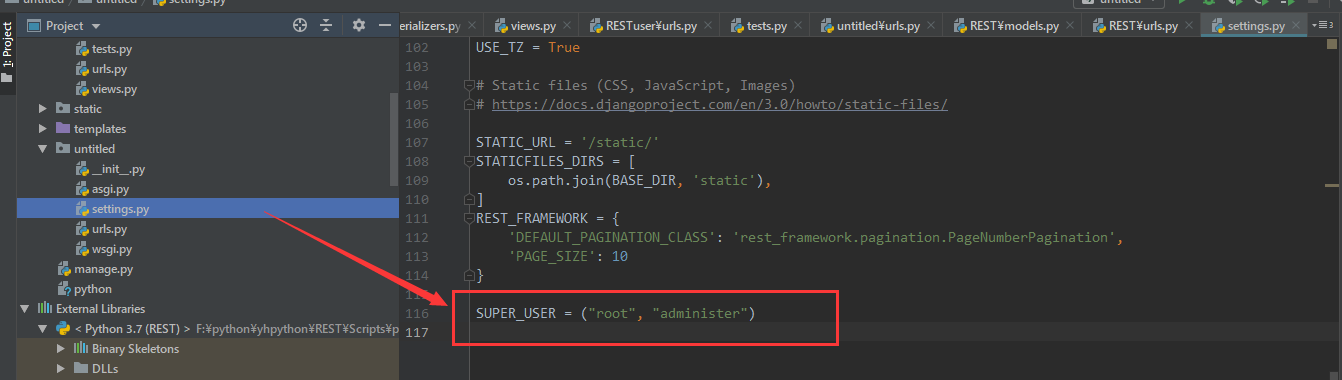Click the 'PAGE_SIZE': 10 line
The height and width of the screenshot is (380, 1342).
568,256
